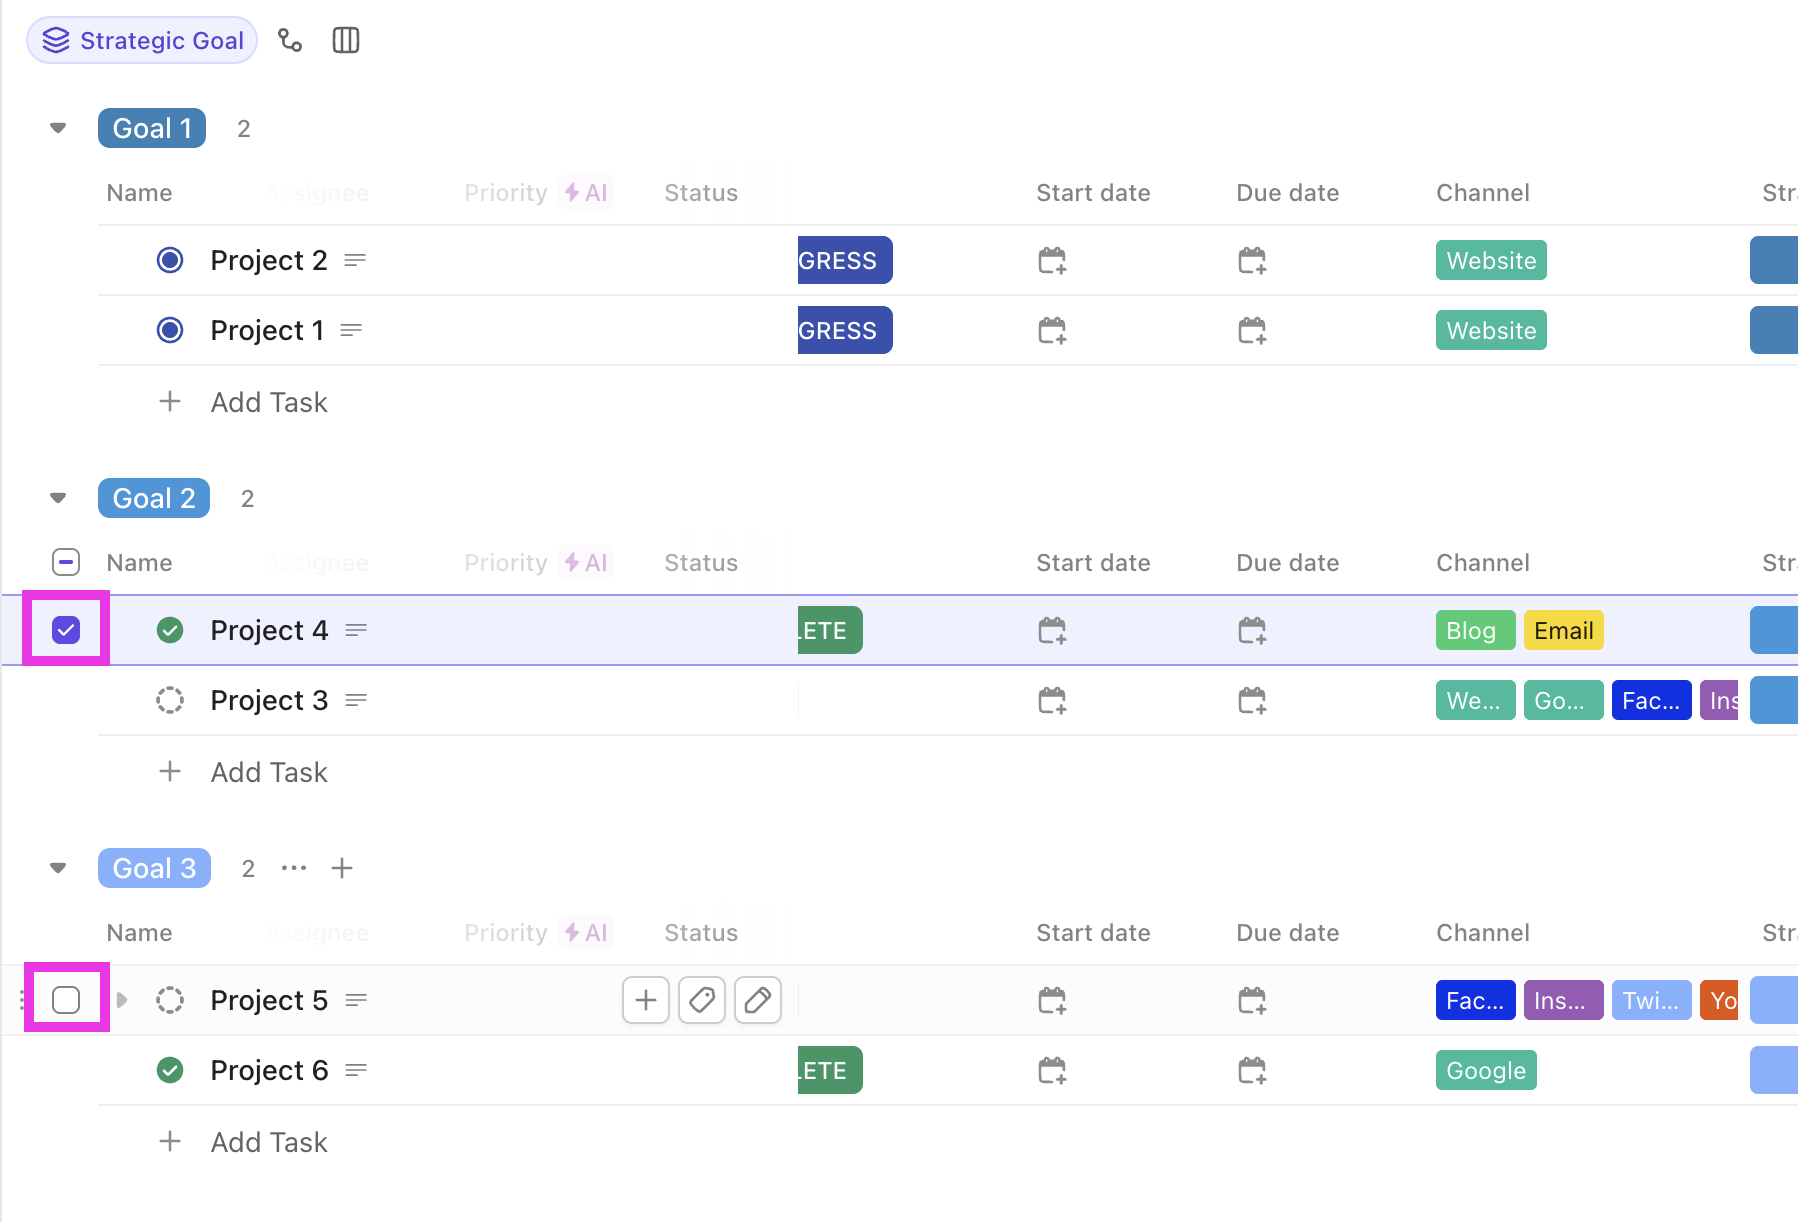Add a tag to Project 5 using tag icon
The image size is (1798, 1222).
coord(701,999)
